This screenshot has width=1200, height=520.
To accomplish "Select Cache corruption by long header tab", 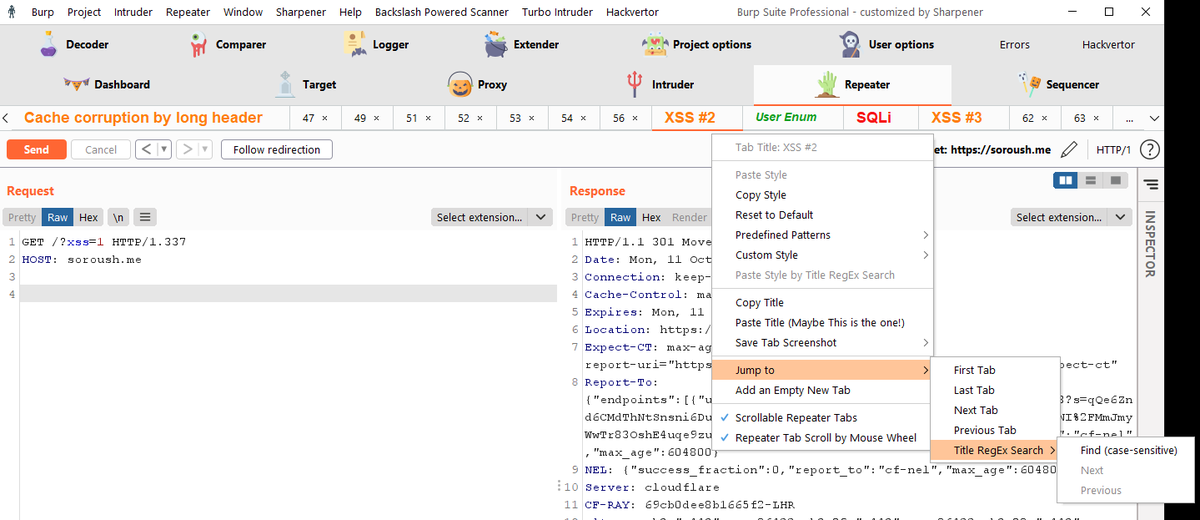I will pyautogui.click(x=143, y=118).
